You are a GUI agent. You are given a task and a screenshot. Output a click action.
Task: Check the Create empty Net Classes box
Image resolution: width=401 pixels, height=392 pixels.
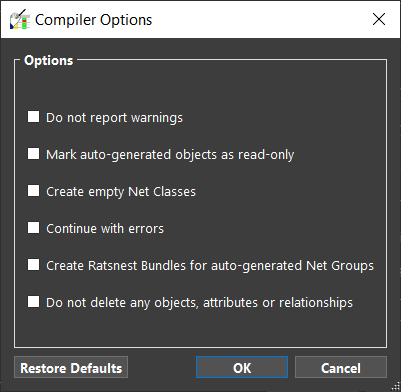coord(33,191)
